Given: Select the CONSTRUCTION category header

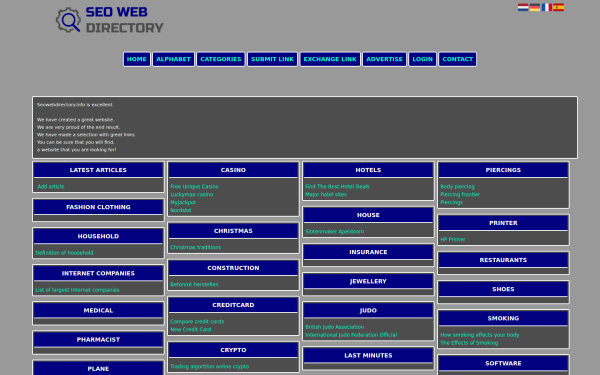Looking at the screenshot, I should point(233,268).
